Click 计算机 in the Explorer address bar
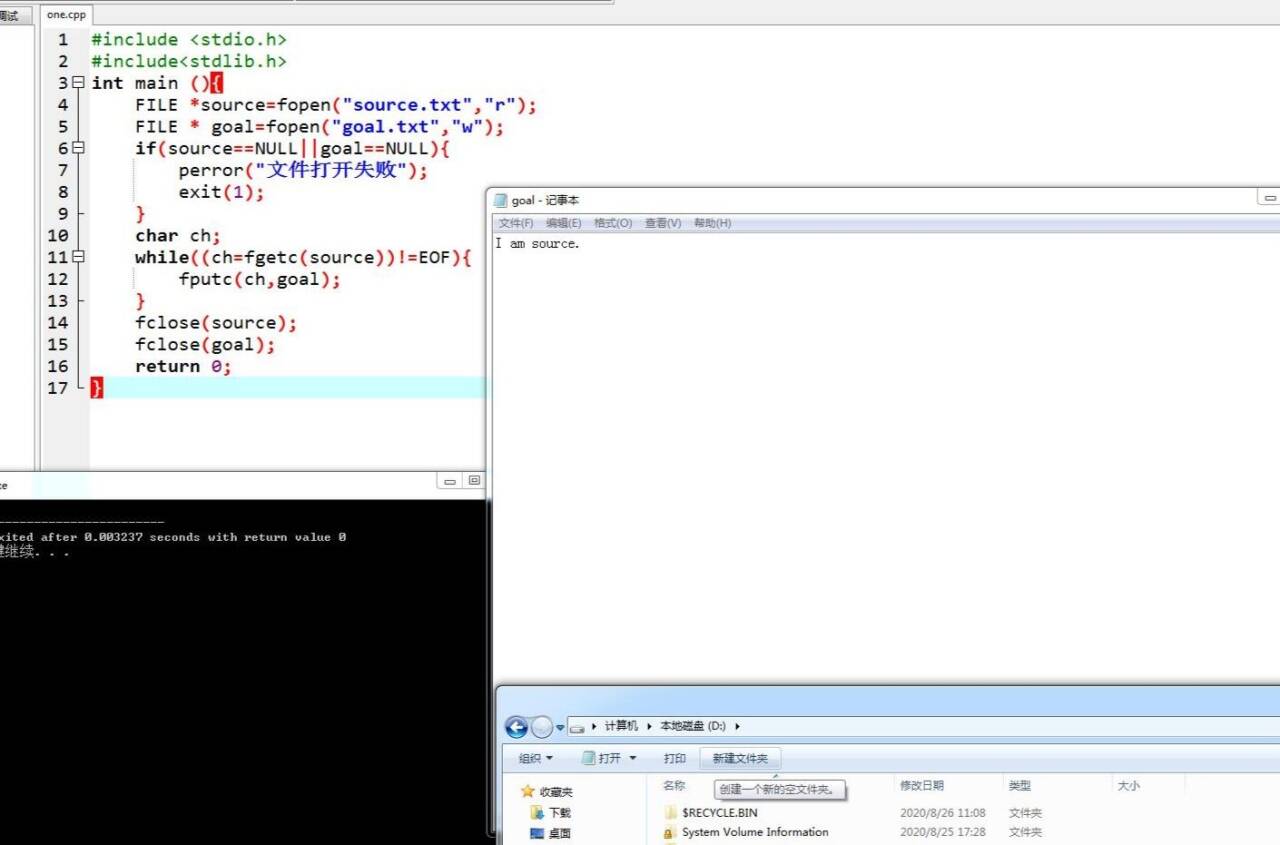This screenshot has height=845, width=1280. click(x=621, y=726)
